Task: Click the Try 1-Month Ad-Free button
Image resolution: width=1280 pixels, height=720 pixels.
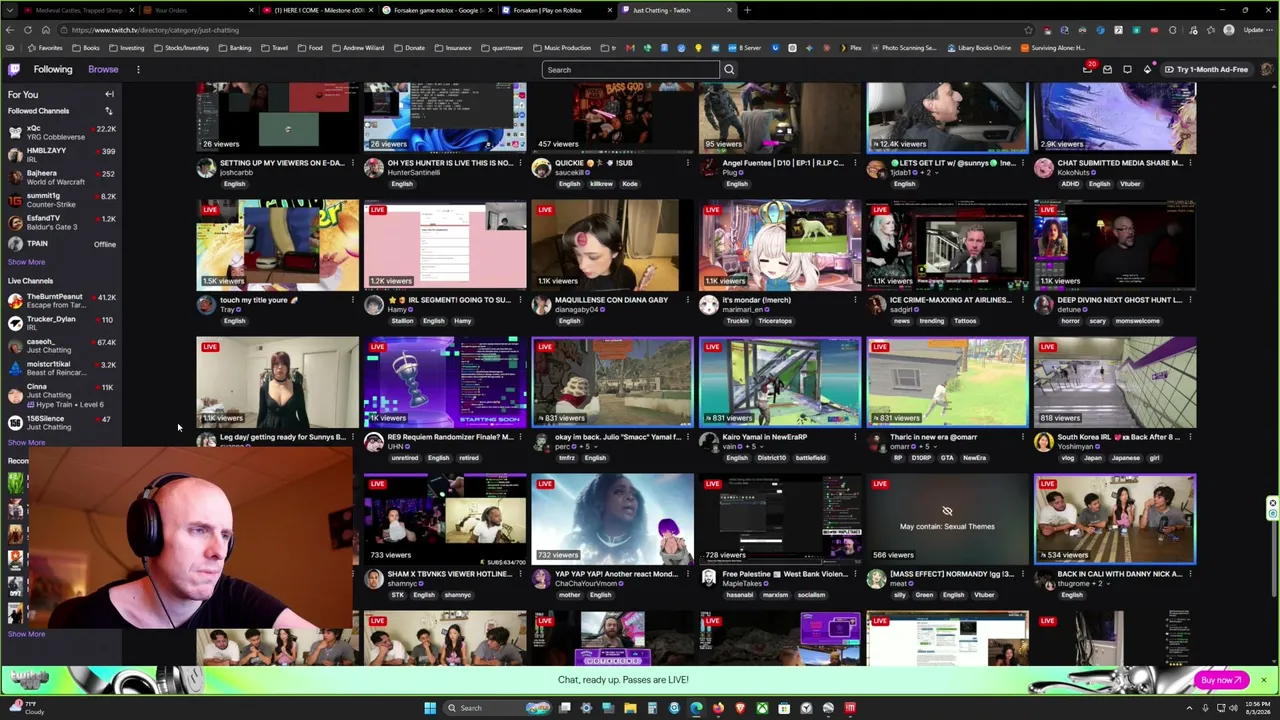Action: [1205, 69]
